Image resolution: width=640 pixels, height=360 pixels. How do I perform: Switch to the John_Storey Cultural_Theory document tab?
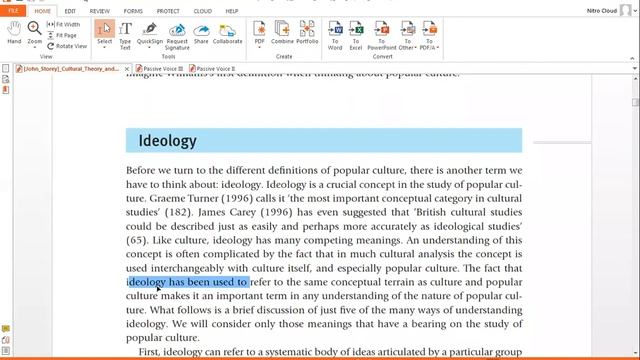[70, 69]
